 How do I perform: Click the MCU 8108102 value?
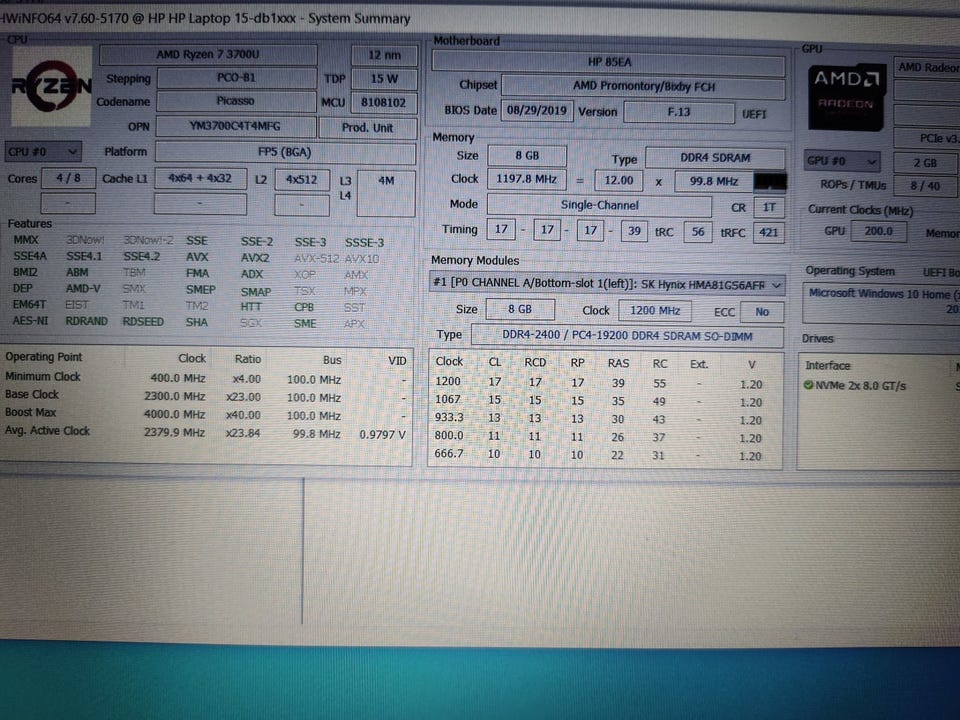[x=383, y=102]
